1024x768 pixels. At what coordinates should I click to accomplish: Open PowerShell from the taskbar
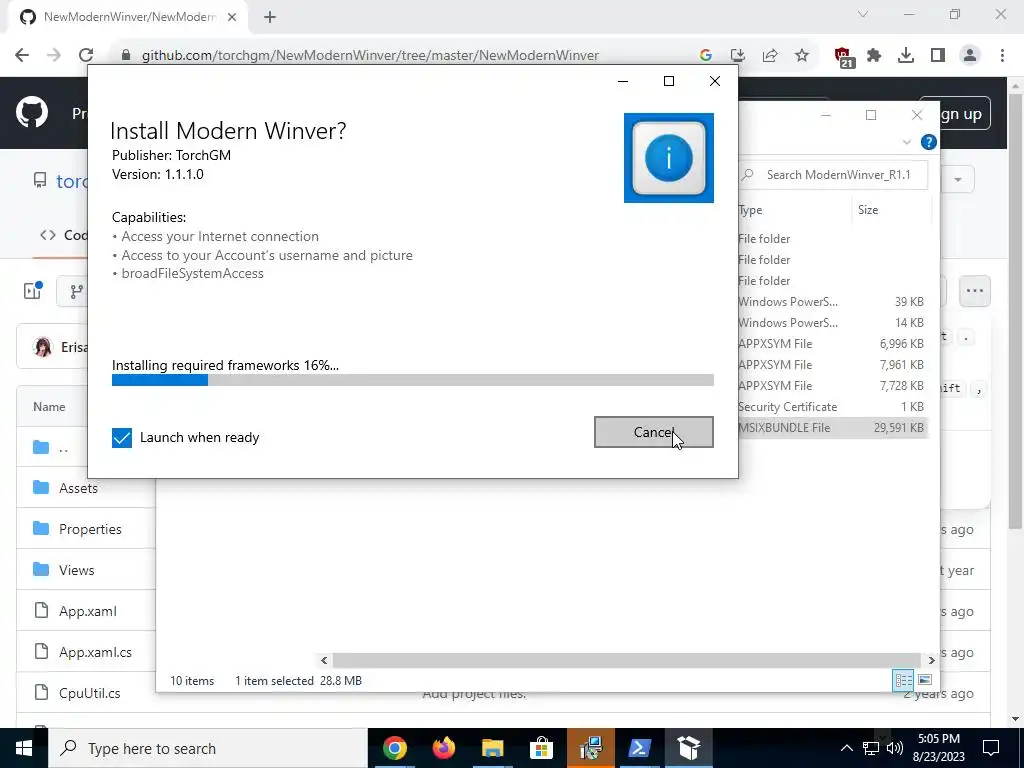tap(639, 748)
